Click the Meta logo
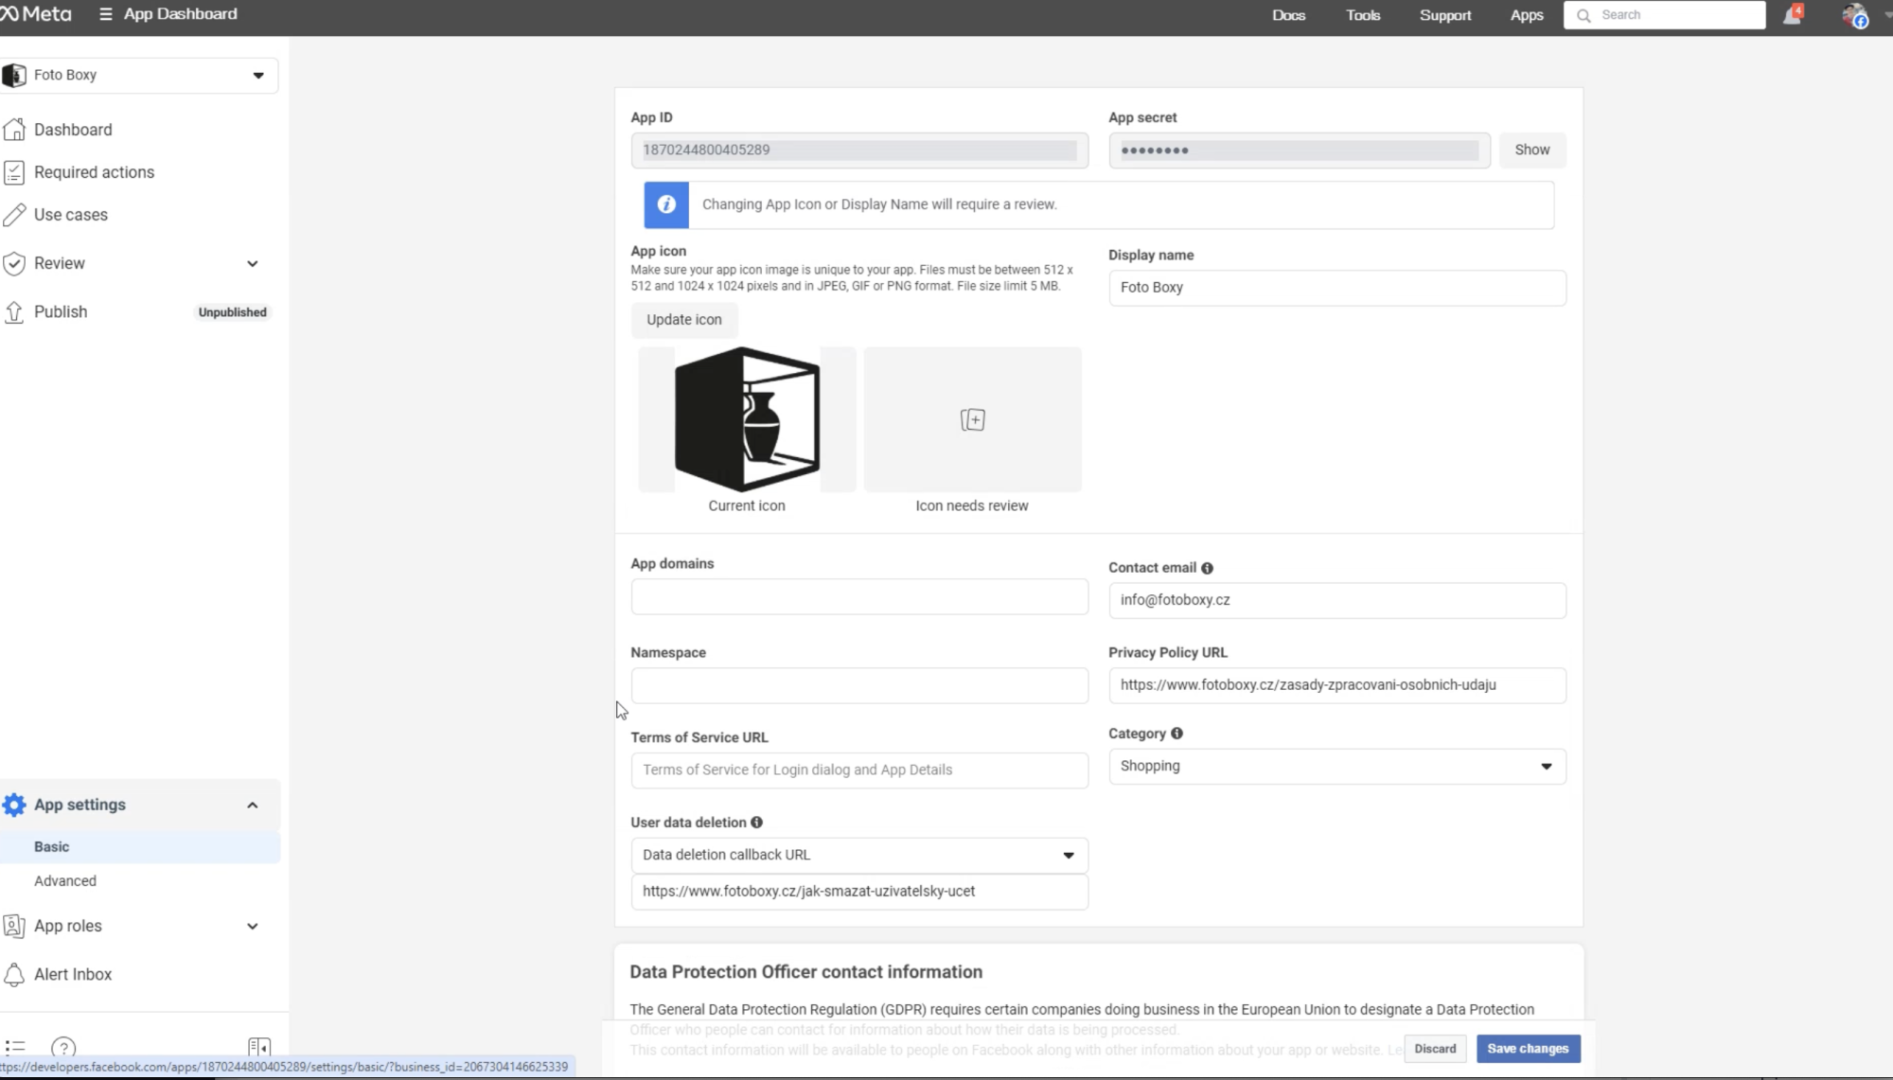Viewport: 1893px width, 1080px height. [36, 14]
